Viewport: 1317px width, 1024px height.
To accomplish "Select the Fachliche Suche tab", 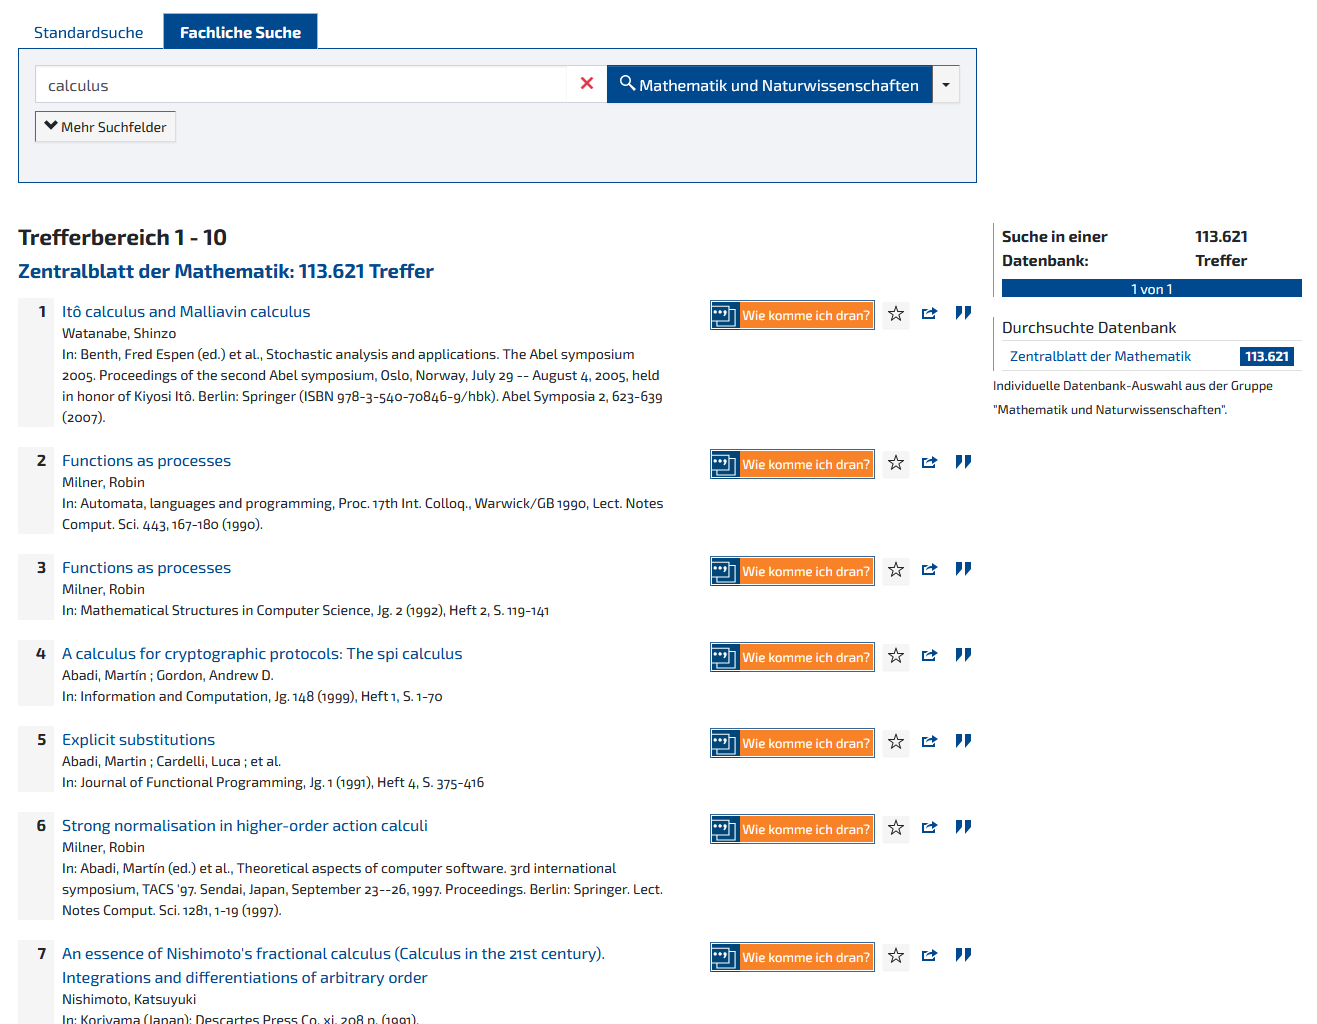I will 240,33.
